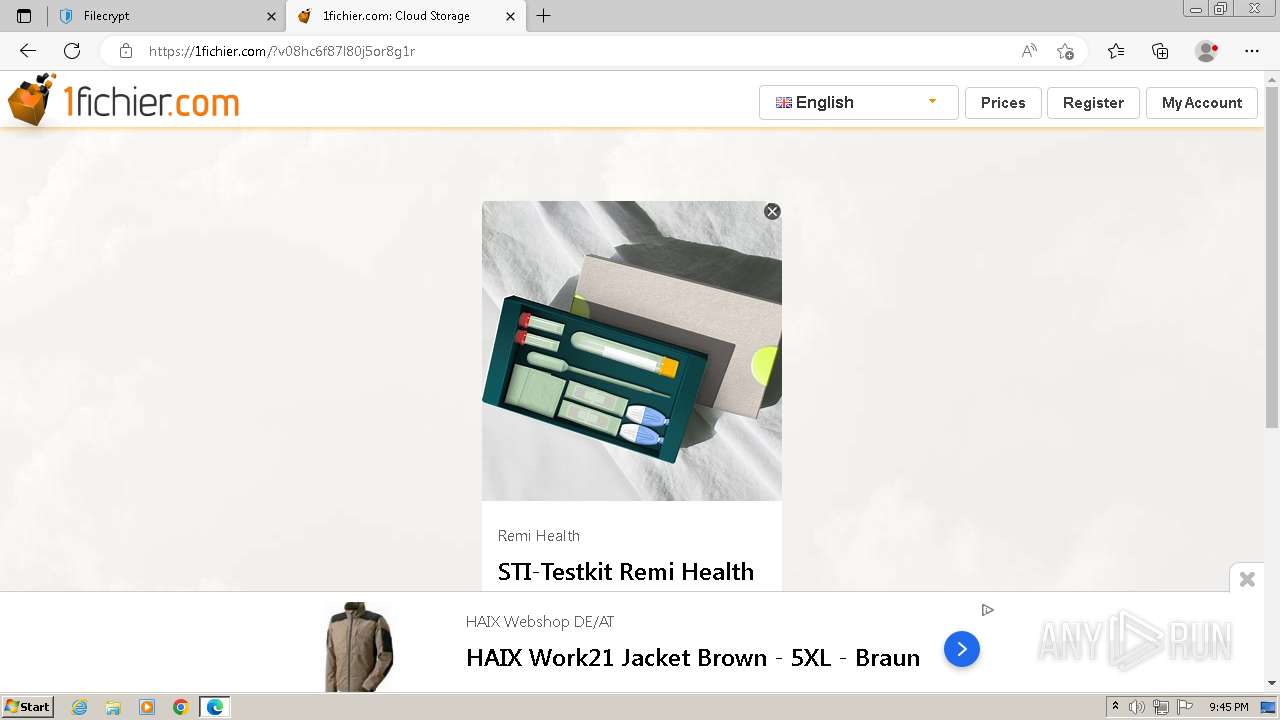Image resolution: width=1280 pixels, height=720 pixels.
Task: Open the AdChoices icon
Action: [x=988, y=610]
